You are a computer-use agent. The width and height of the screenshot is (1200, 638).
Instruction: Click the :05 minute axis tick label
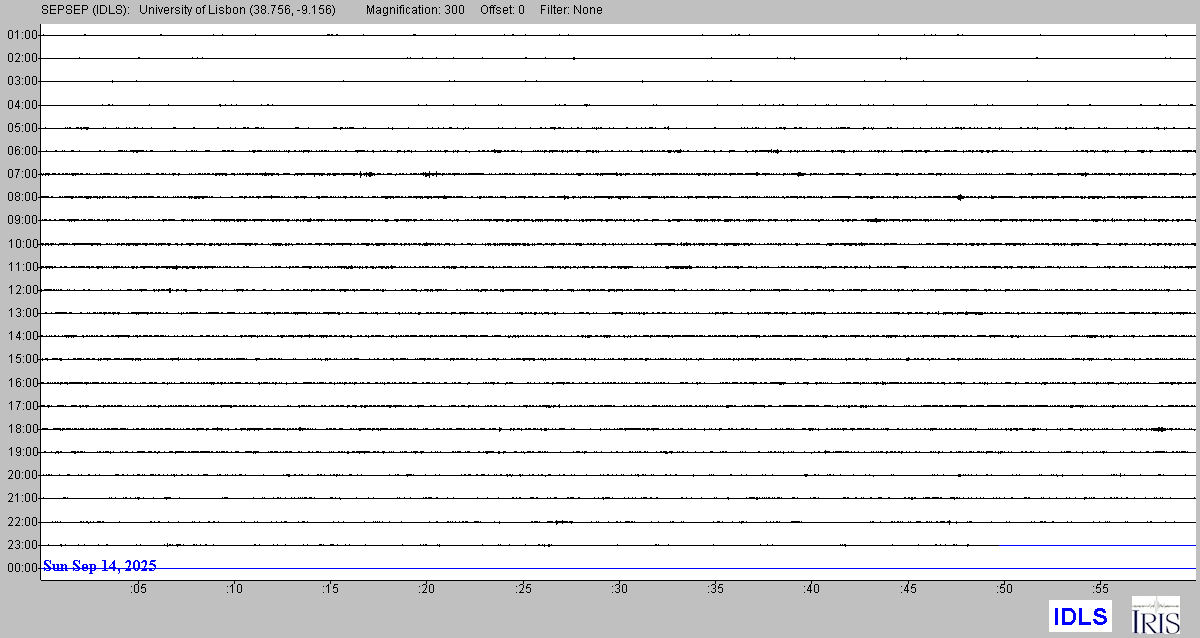coord(138,589)
